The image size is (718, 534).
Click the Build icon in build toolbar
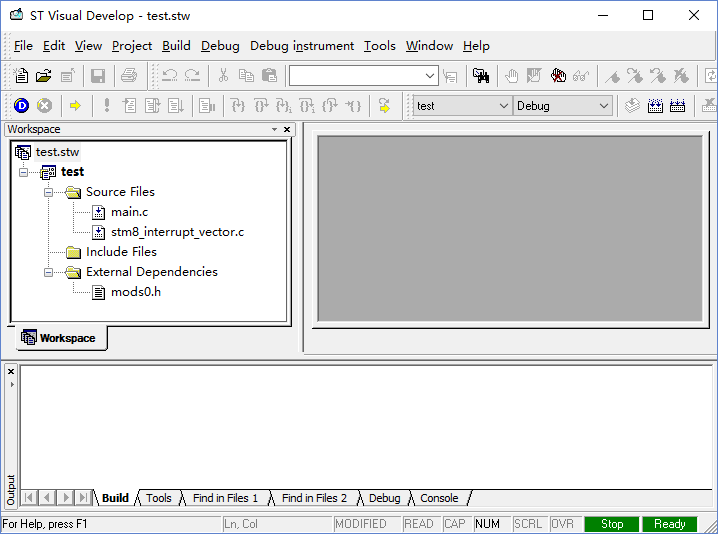point(655,106)
